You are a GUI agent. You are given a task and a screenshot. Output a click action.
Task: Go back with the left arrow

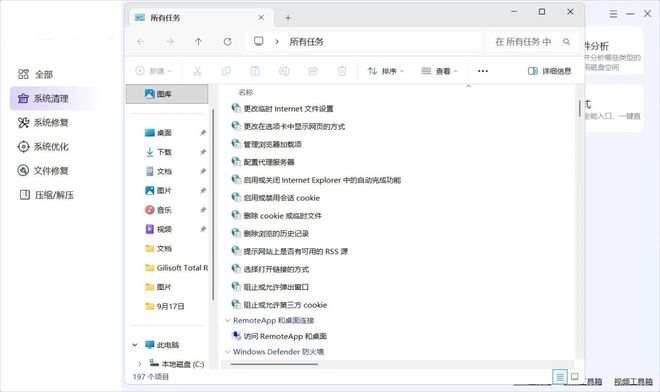coord(141,42)
